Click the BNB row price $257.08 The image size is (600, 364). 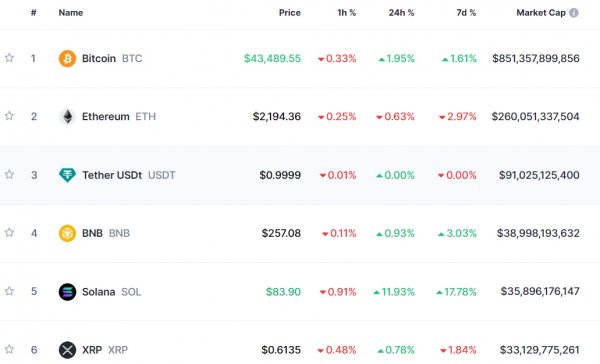(281, 233)
